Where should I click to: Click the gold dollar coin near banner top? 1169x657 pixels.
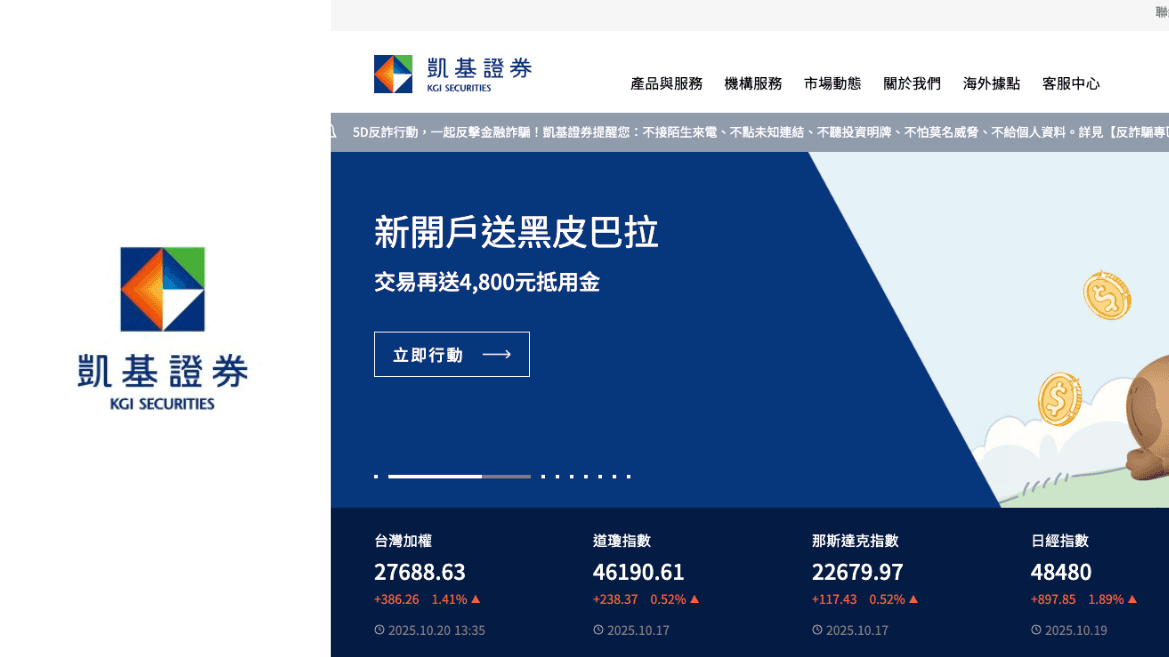tap(1107, 296)
